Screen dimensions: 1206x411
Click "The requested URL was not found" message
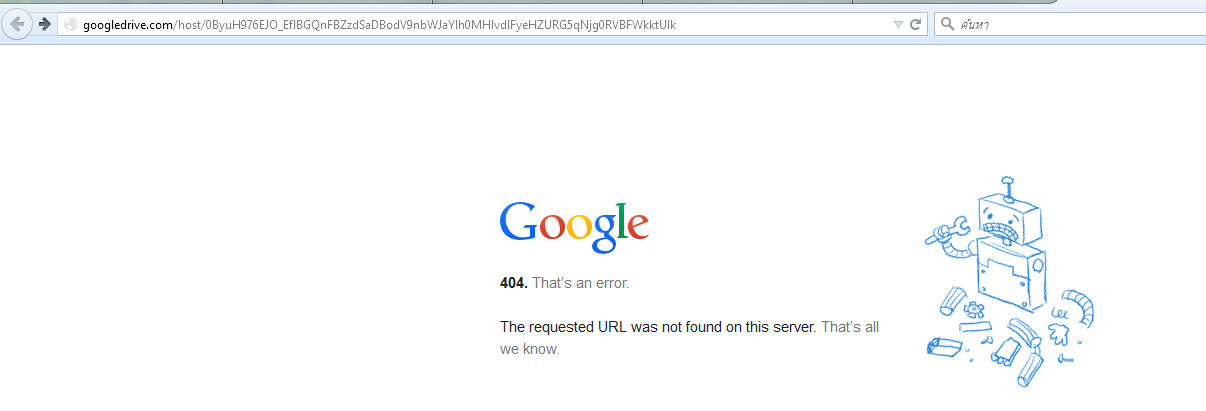(x=658, y=327)
